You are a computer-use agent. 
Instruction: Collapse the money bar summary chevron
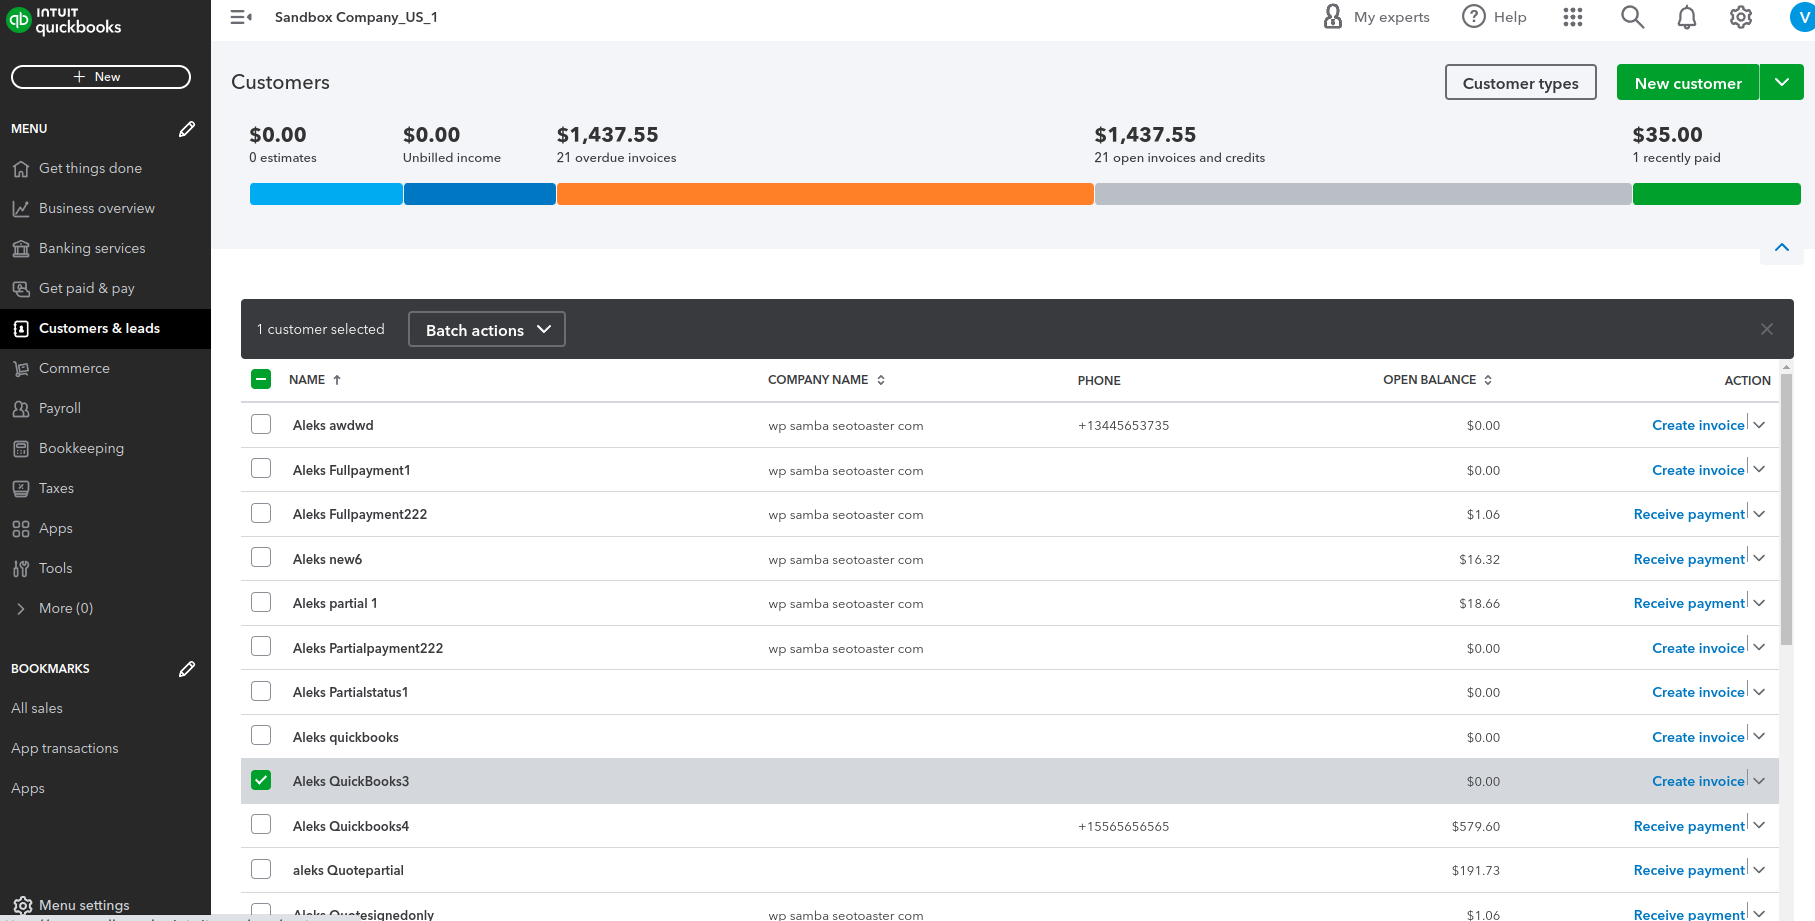pos(1782,247)
